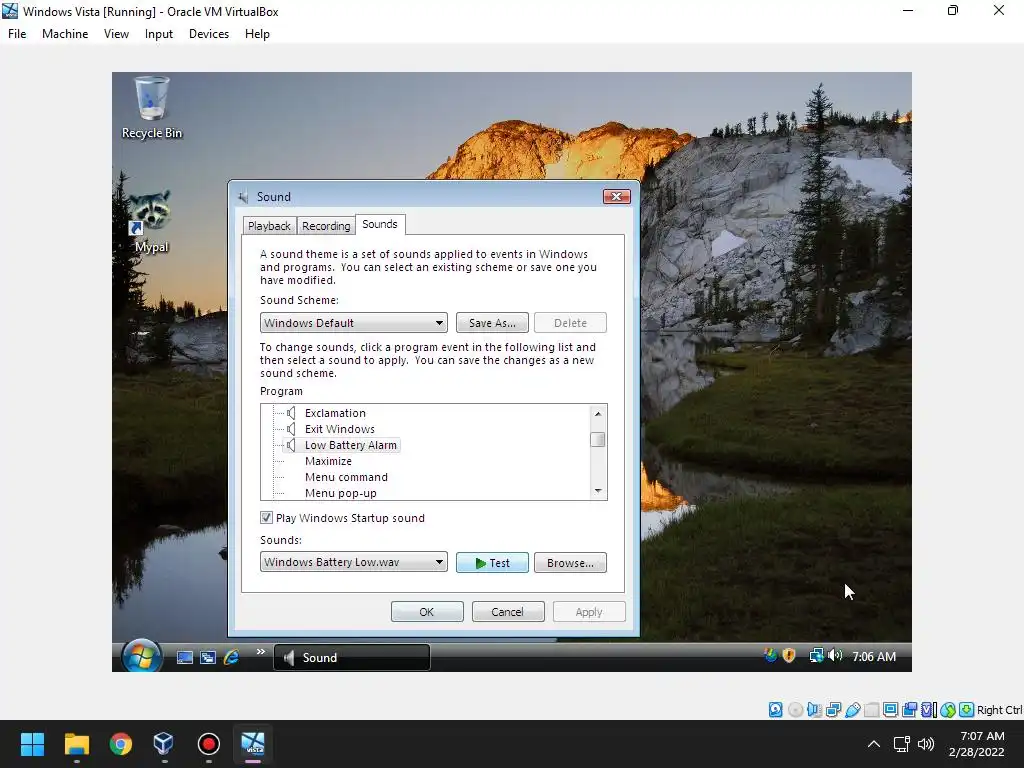Open Windows 11 Start button

[x=32, y=744]
